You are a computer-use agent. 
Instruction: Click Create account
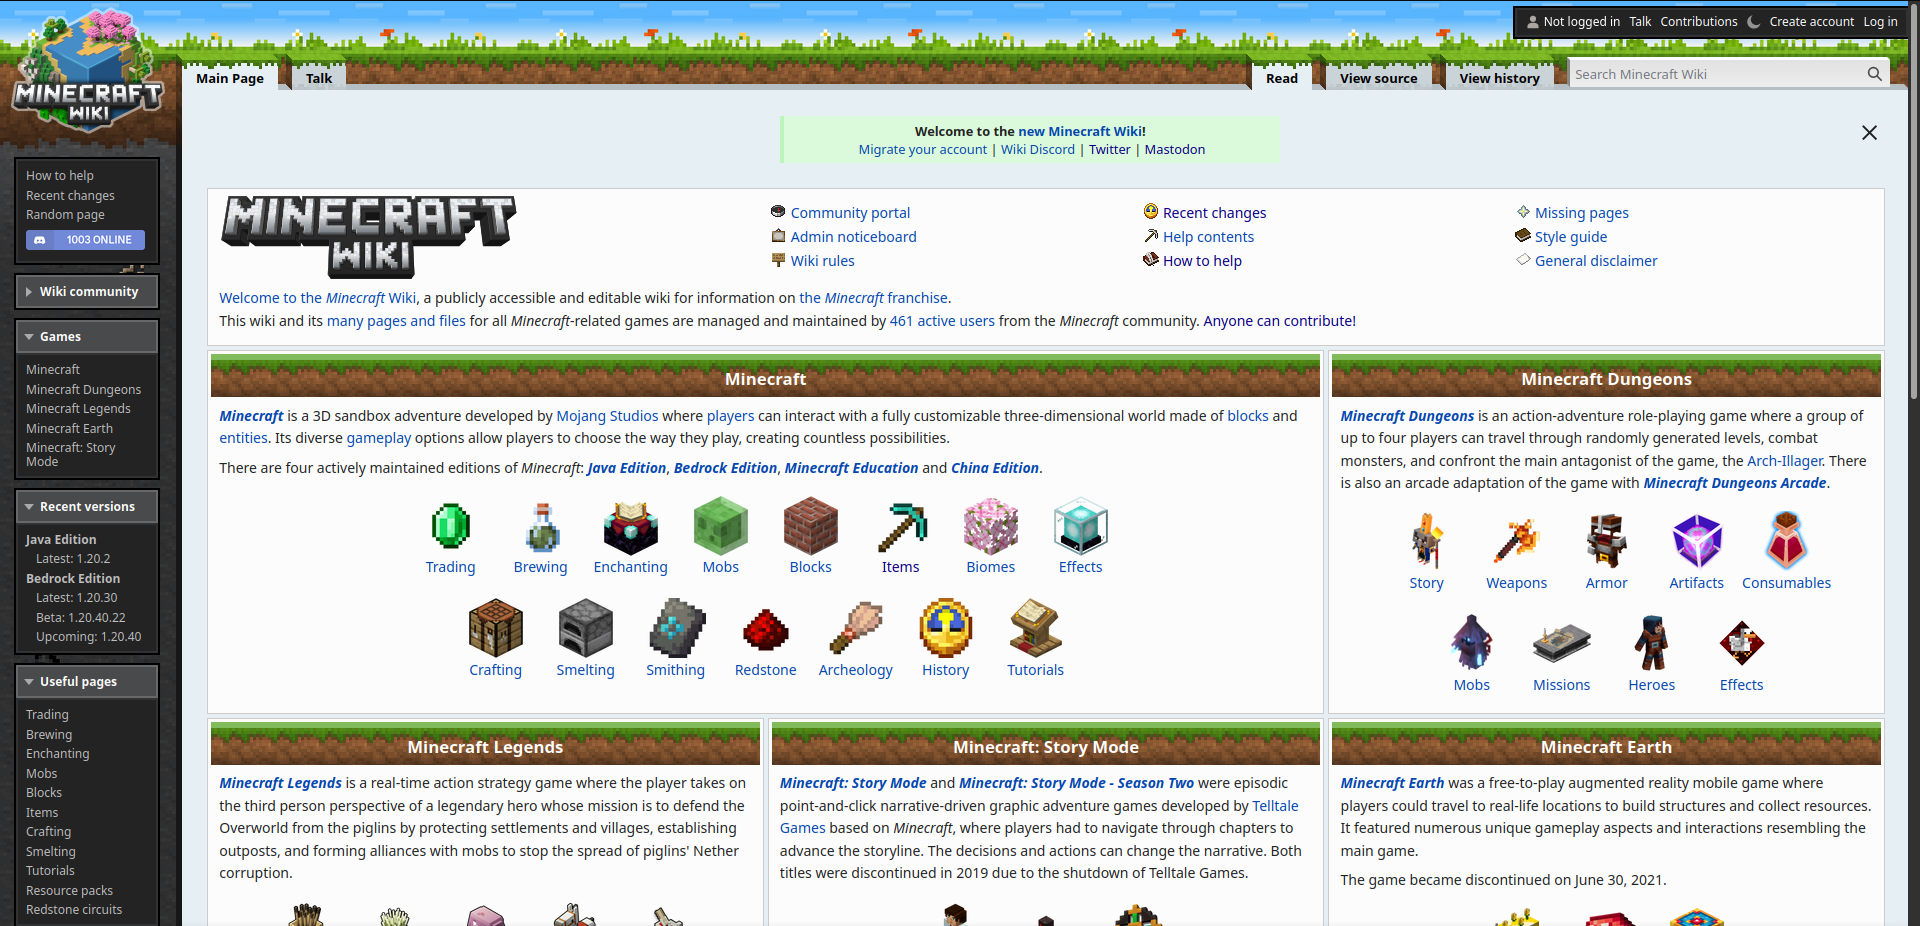(x=1811, y=21)
